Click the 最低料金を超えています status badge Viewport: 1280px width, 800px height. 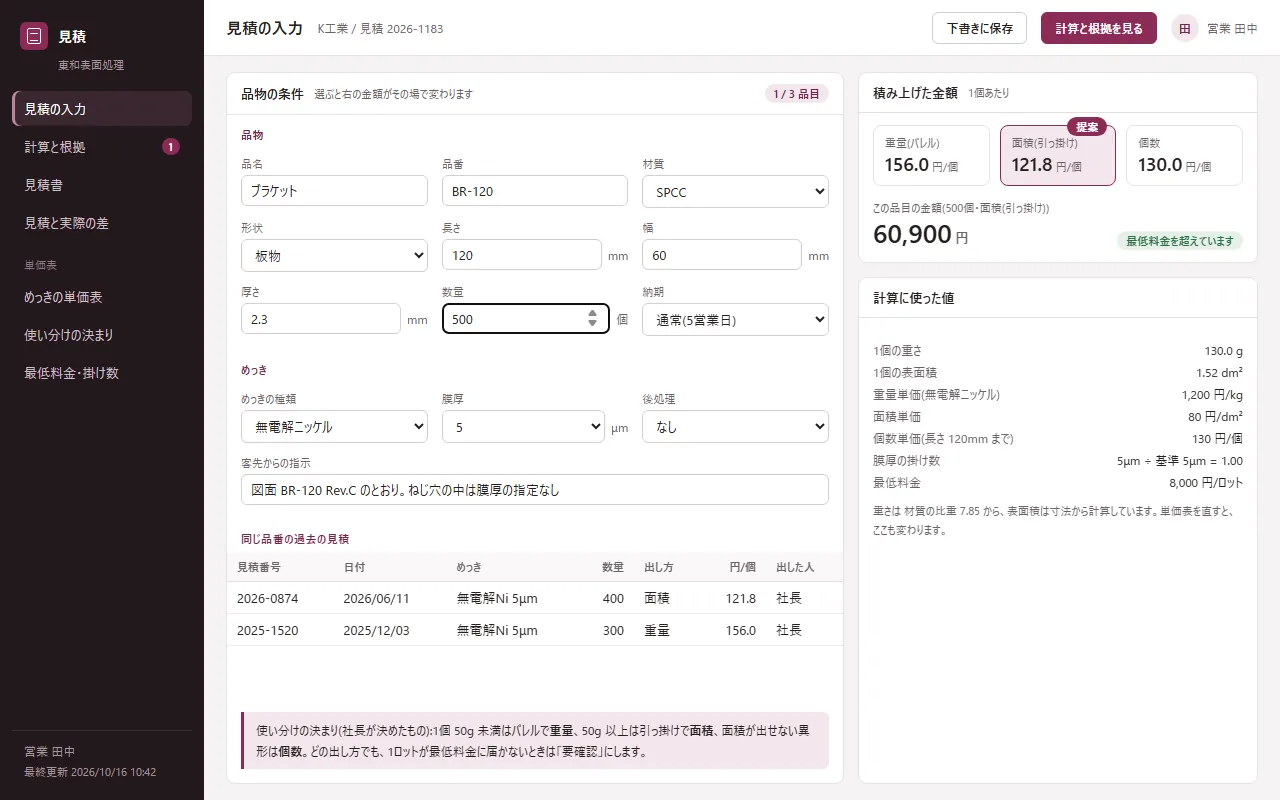(x=1180, y=241)
